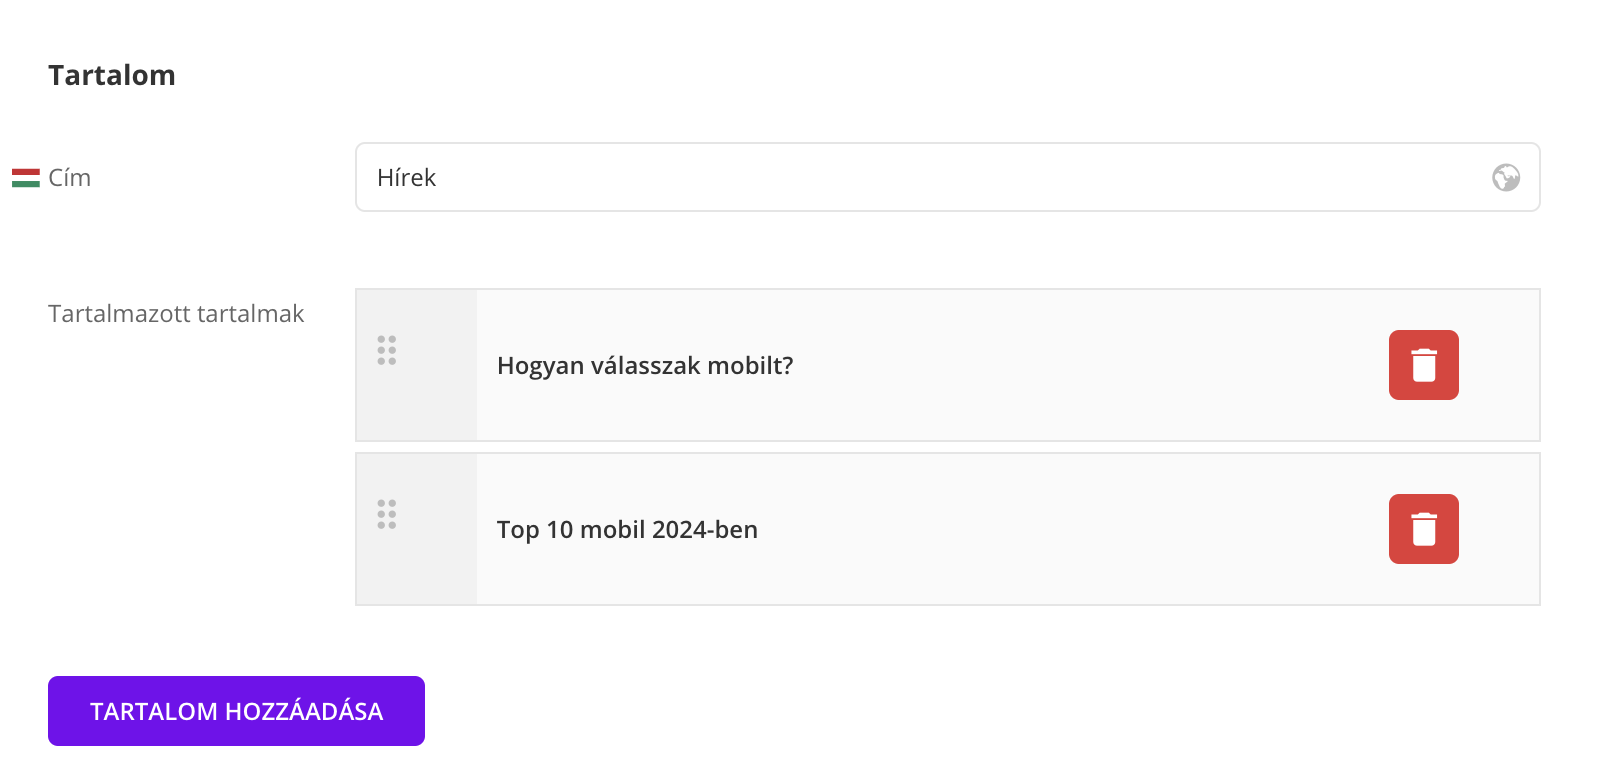This screenshot has width=1612, height=772.
Task: Click the word 'Hírek' in the title field
Action: 407,178
